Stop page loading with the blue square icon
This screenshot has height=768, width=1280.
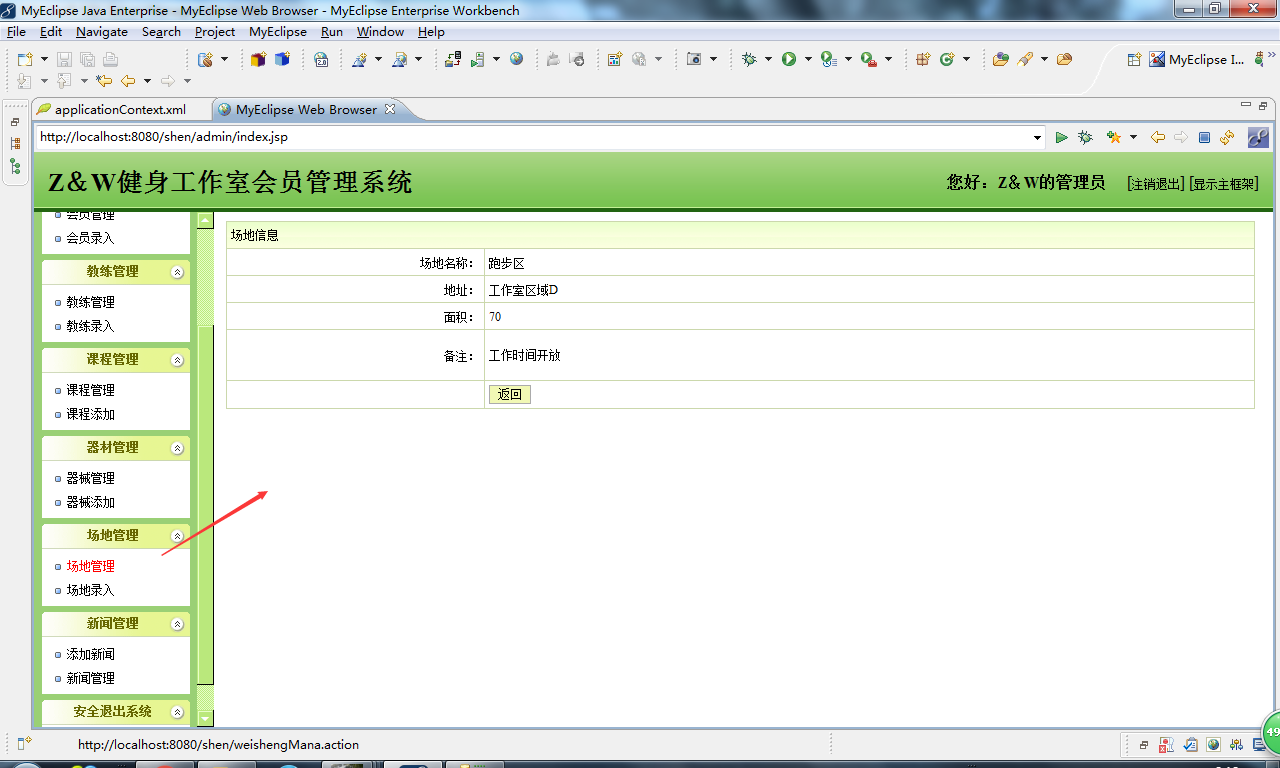1203,137
